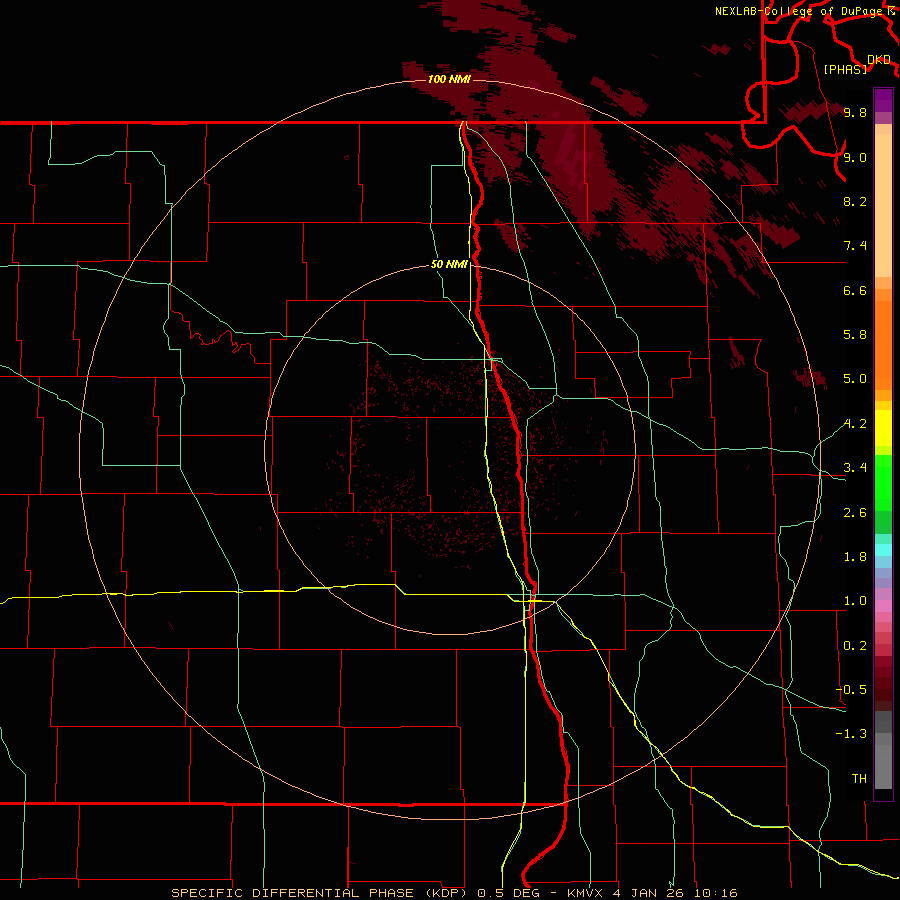Click the 4.2 scale value
Viewport: 900px width, 900px height.
pyautogui.click(x=855, y=424)
